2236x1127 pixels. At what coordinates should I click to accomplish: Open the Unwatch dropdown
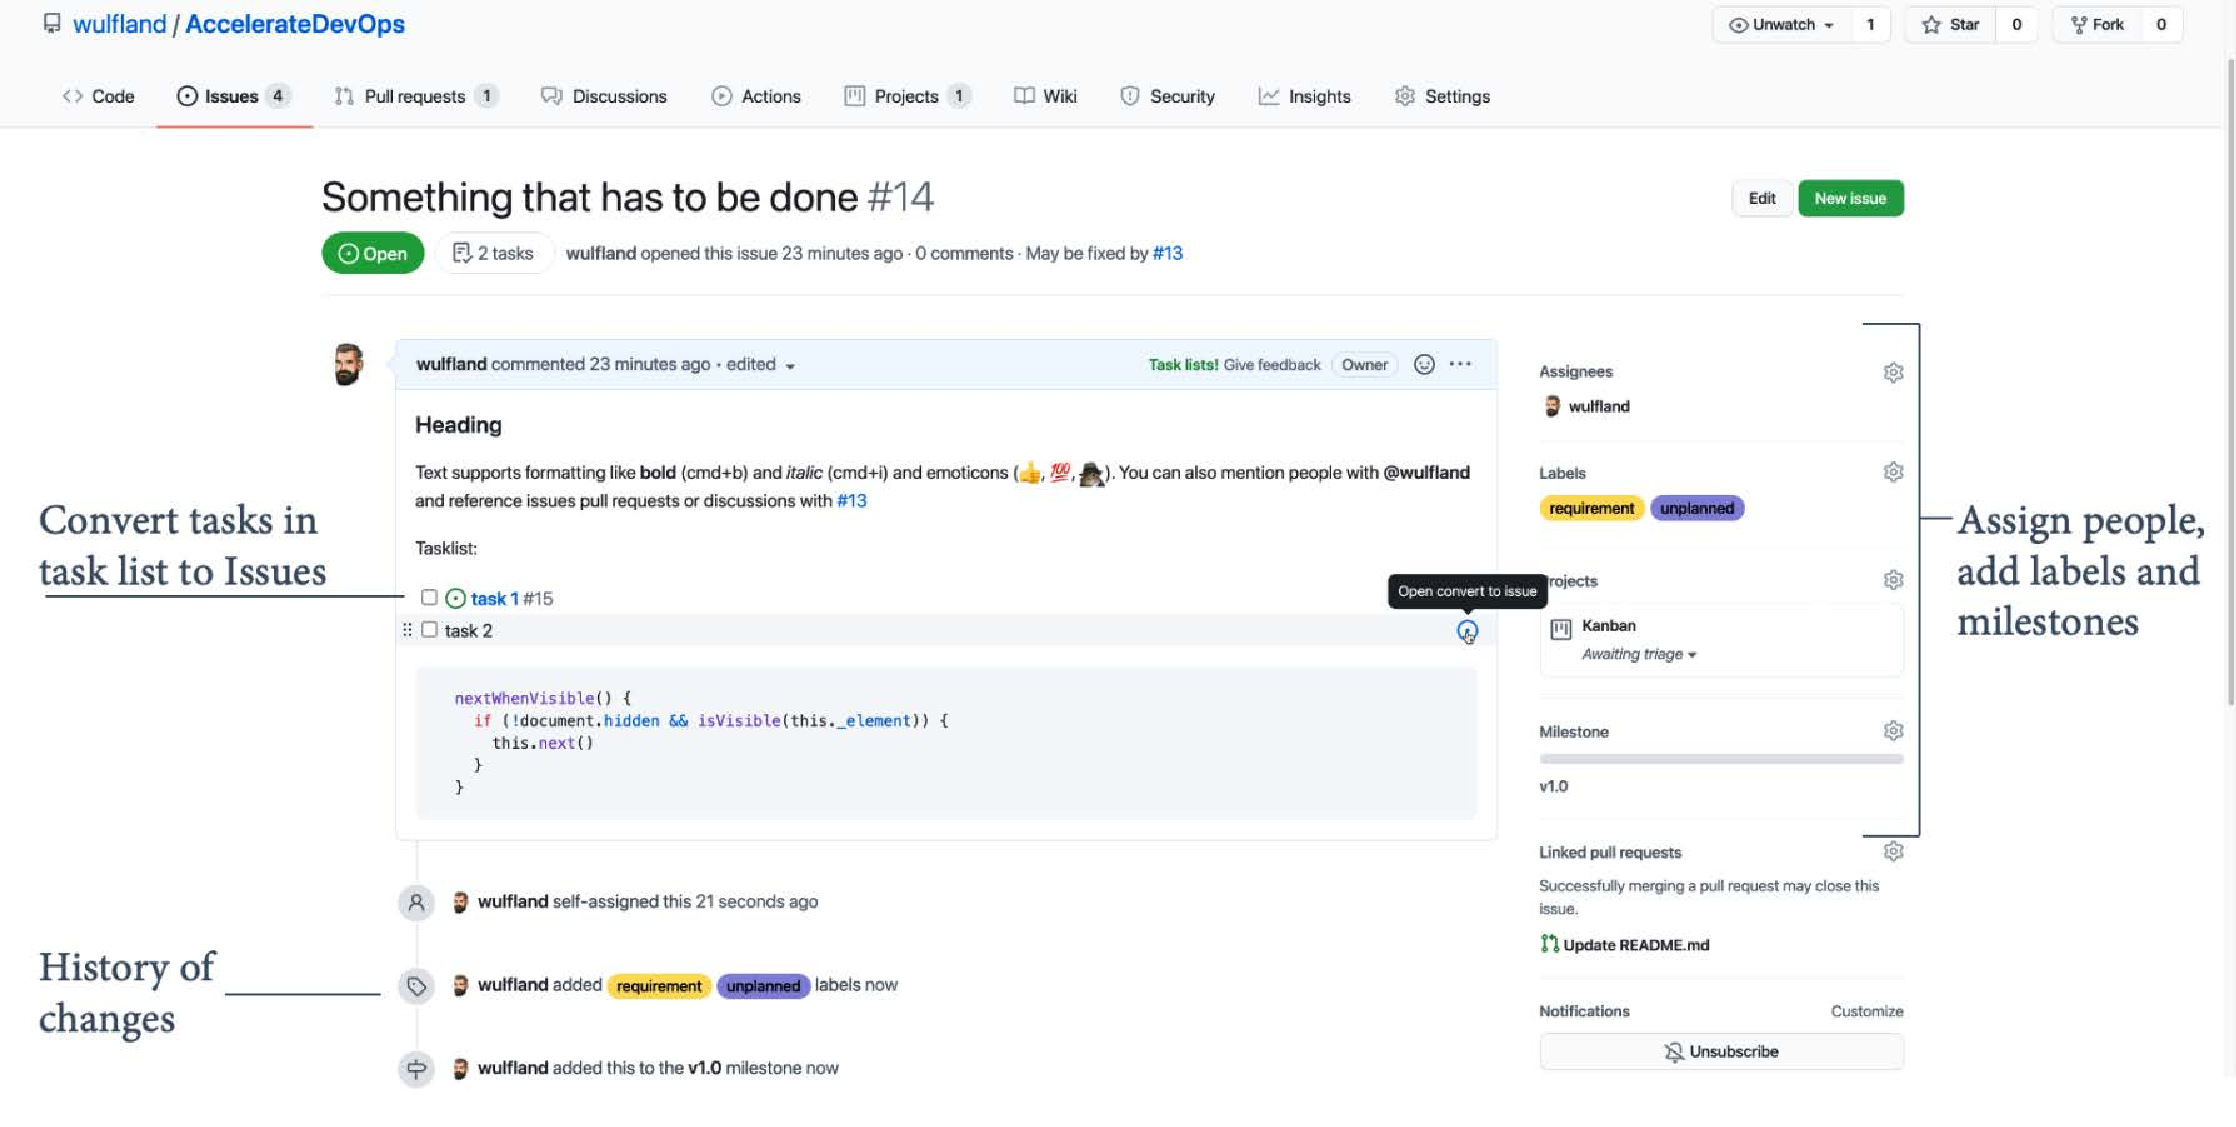(1782, 25)
